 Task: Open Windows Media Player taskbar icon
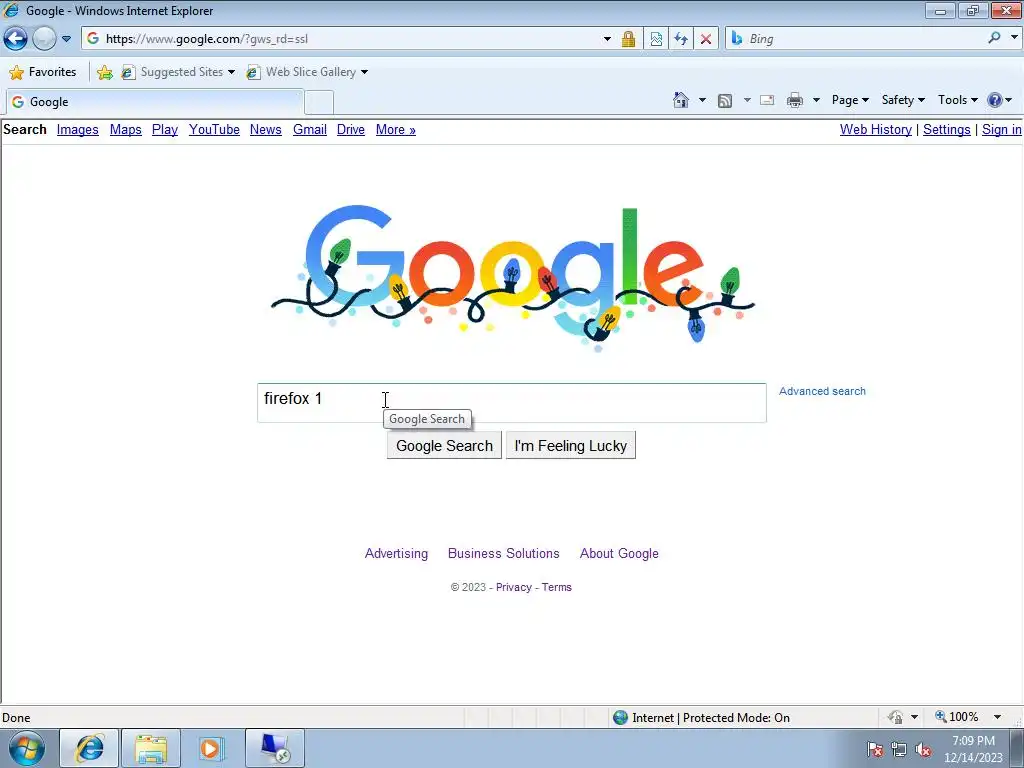pos(212,748)
